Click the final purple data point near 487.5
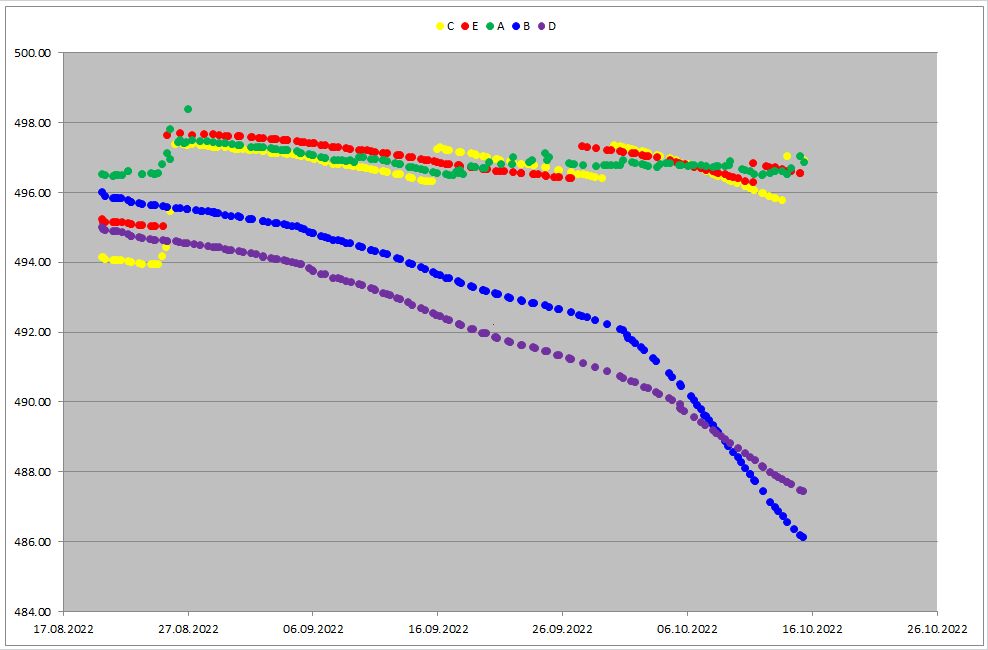 tap(802, 491)
